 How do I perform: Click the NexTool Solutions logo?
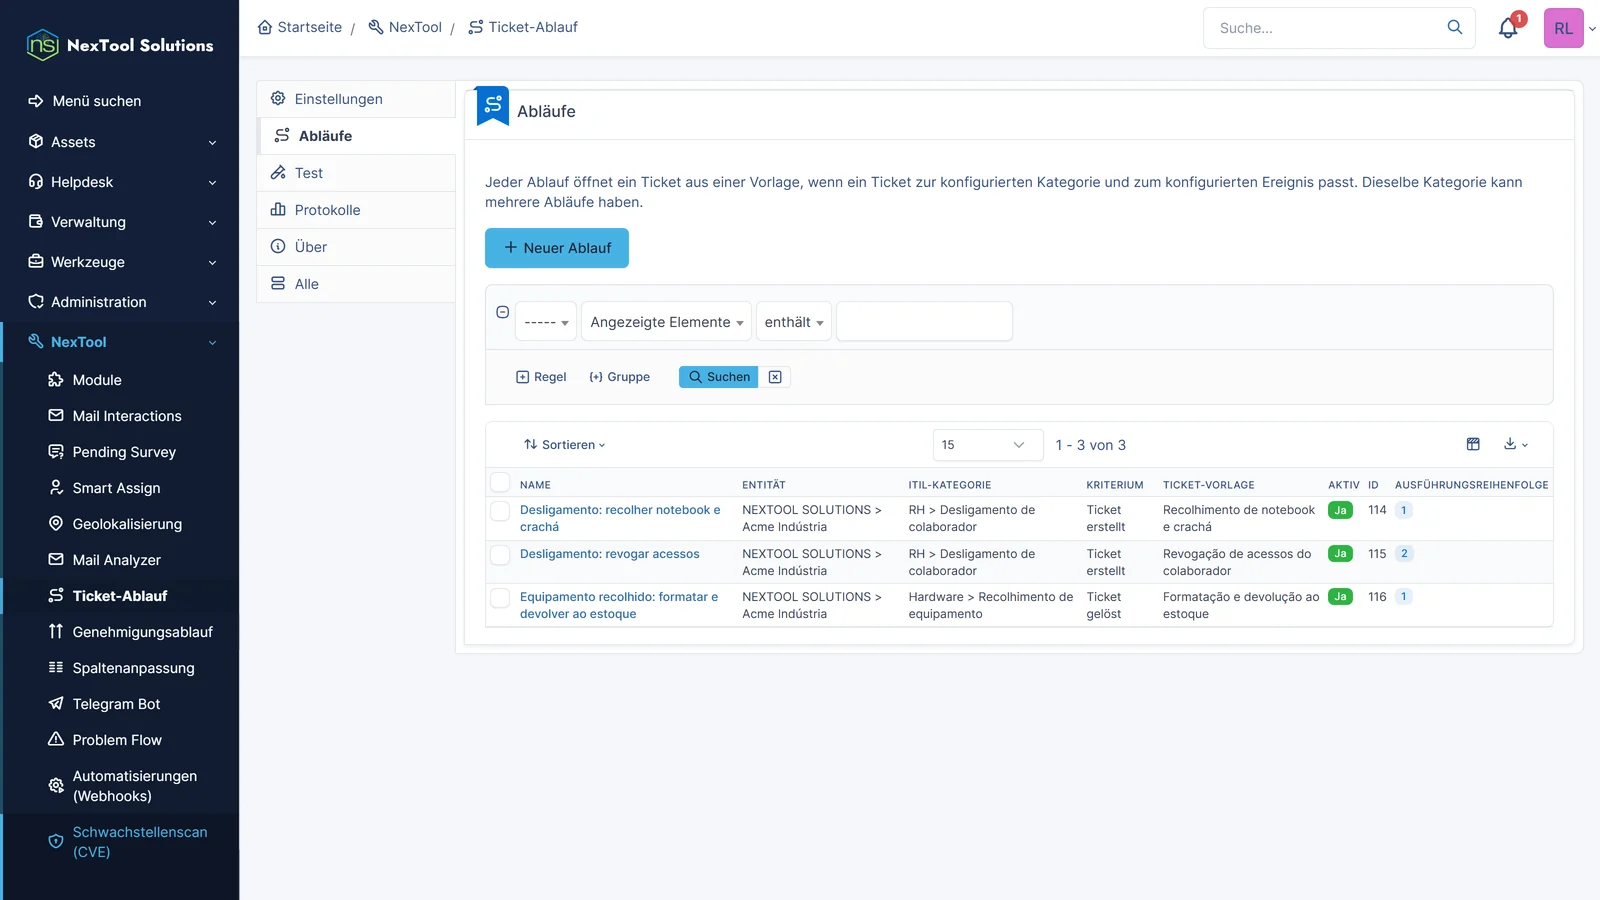pyautogui.click(x=120, y=45)
